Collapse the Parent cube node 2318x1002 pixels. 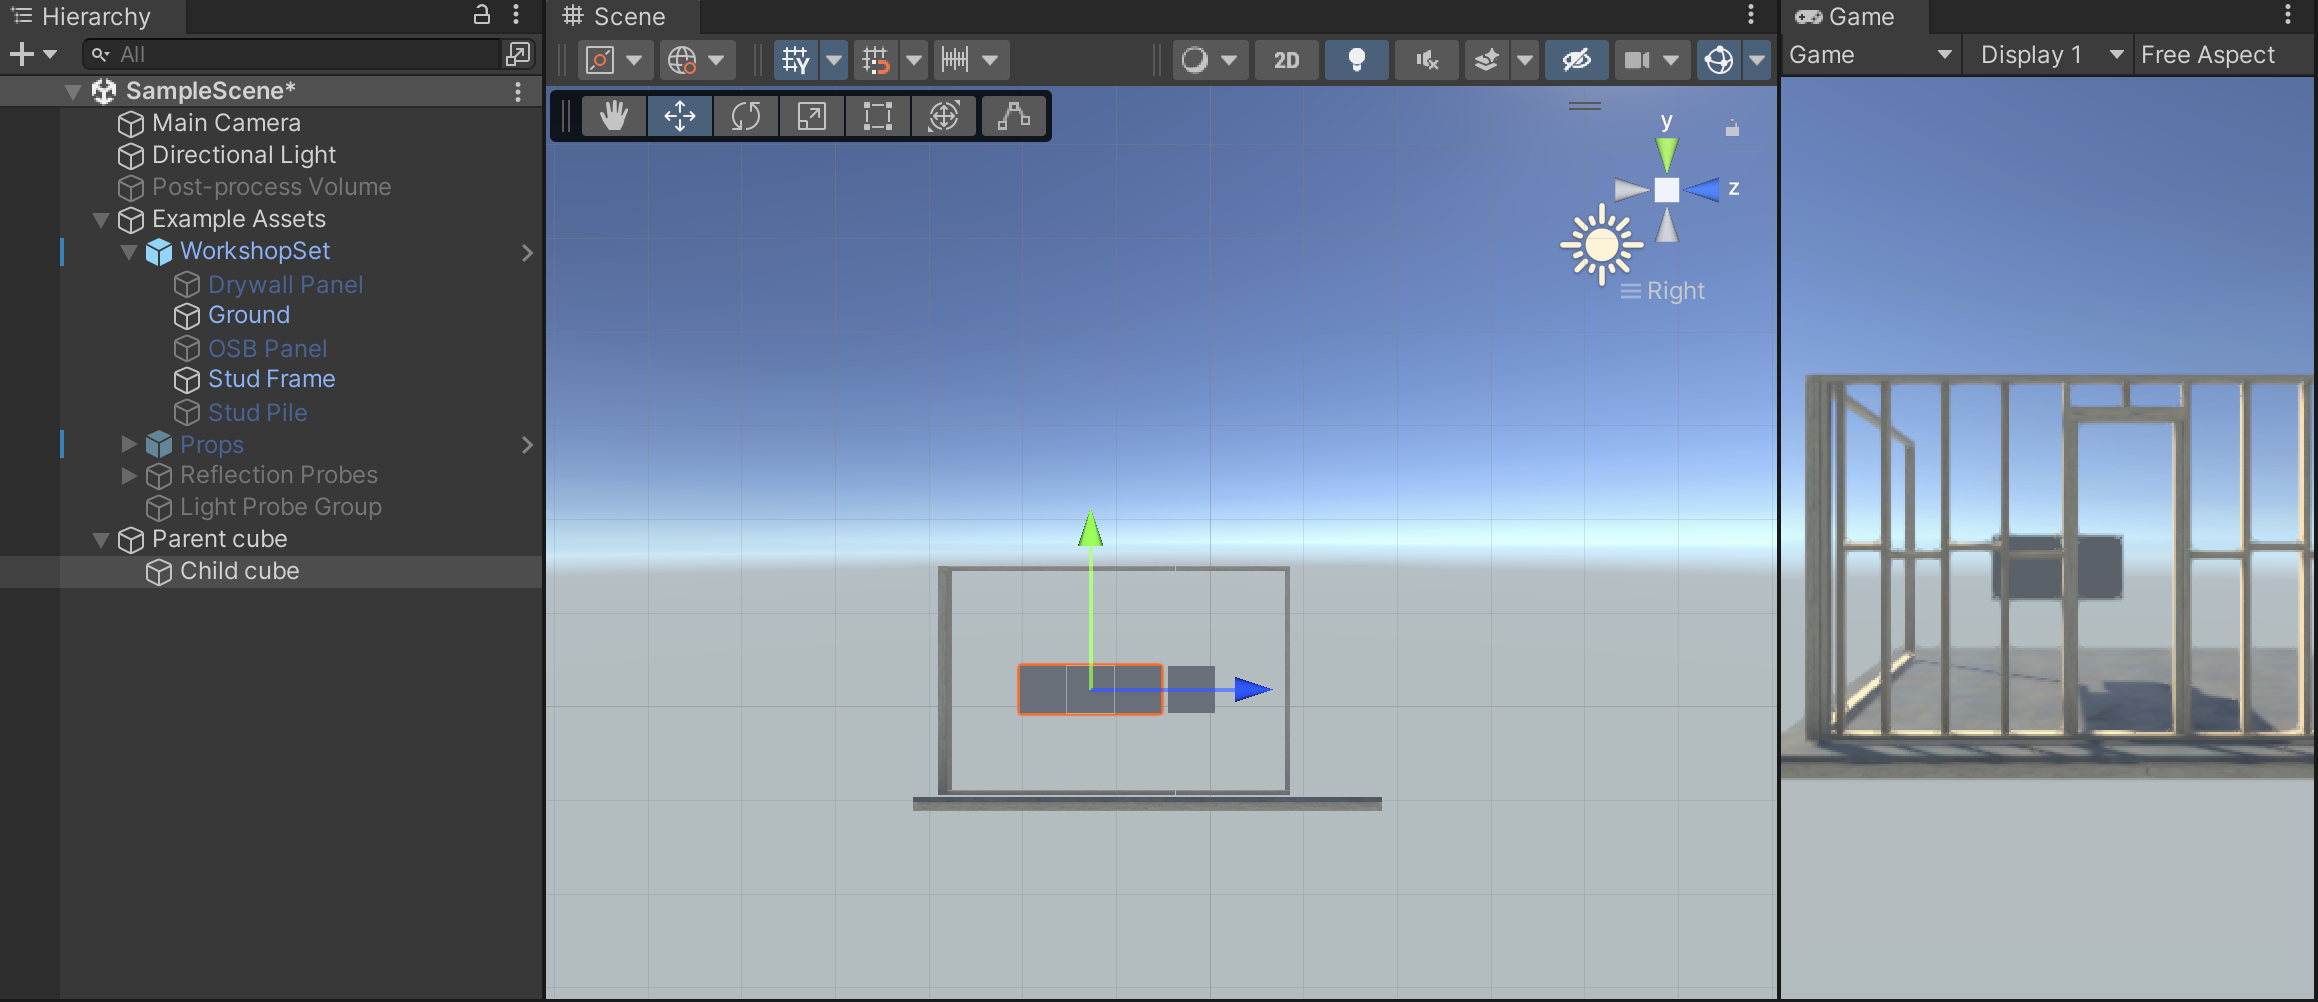pyautogui.click(x=101, y=540)
